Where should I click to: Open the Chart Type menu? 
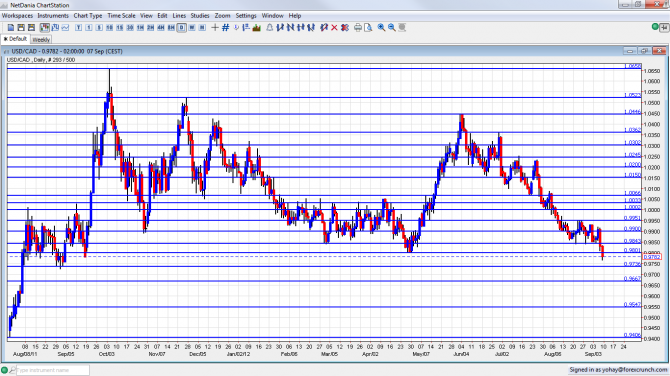pos(88,16)
